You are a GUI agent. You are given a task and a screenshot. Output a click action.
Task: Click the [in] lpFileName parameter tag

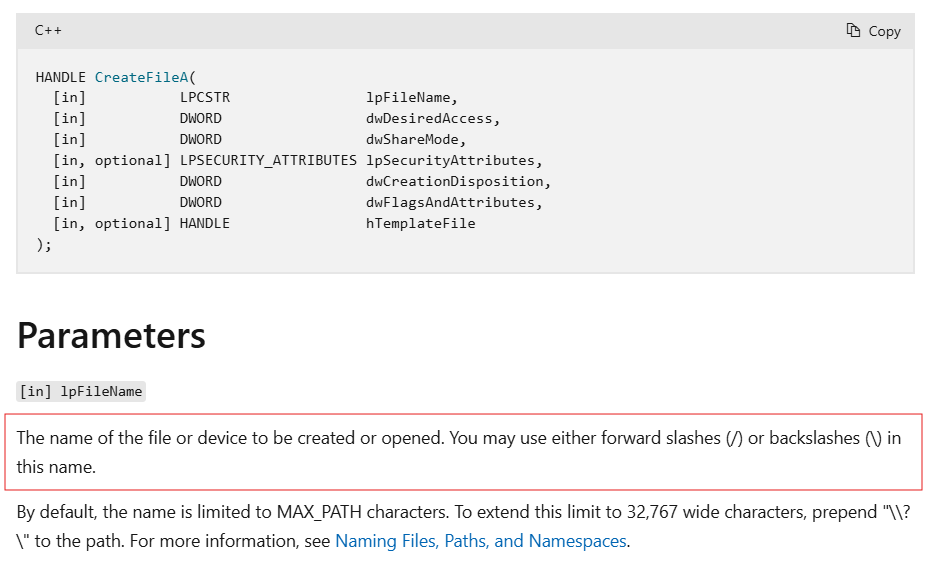click(x=81, y=391)
